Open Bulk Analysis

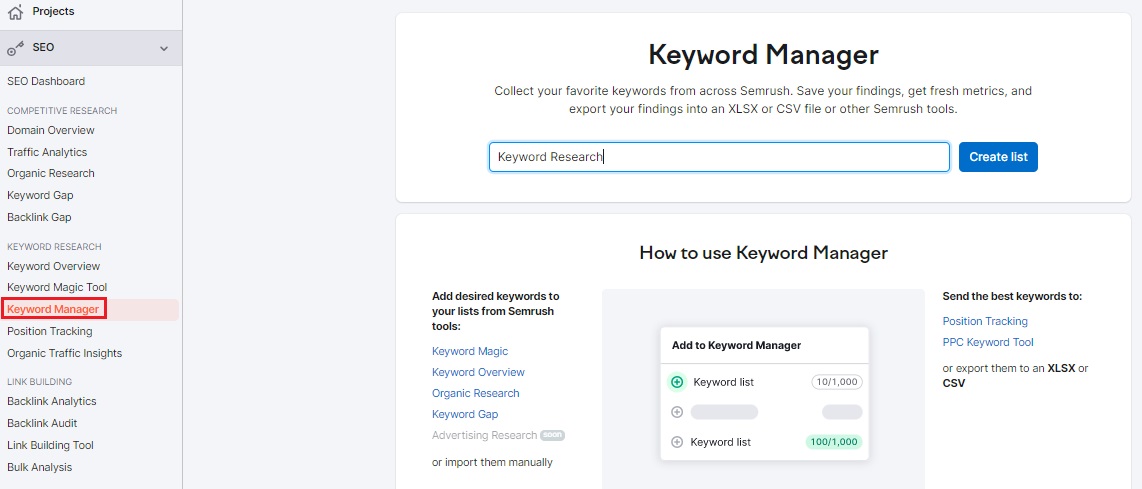(x=39, y=466)
